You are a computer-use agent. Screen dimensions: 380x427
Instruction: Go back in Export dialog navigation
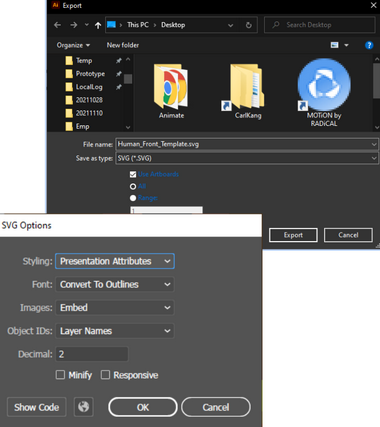pyautogui.click(x=57, y=25)
